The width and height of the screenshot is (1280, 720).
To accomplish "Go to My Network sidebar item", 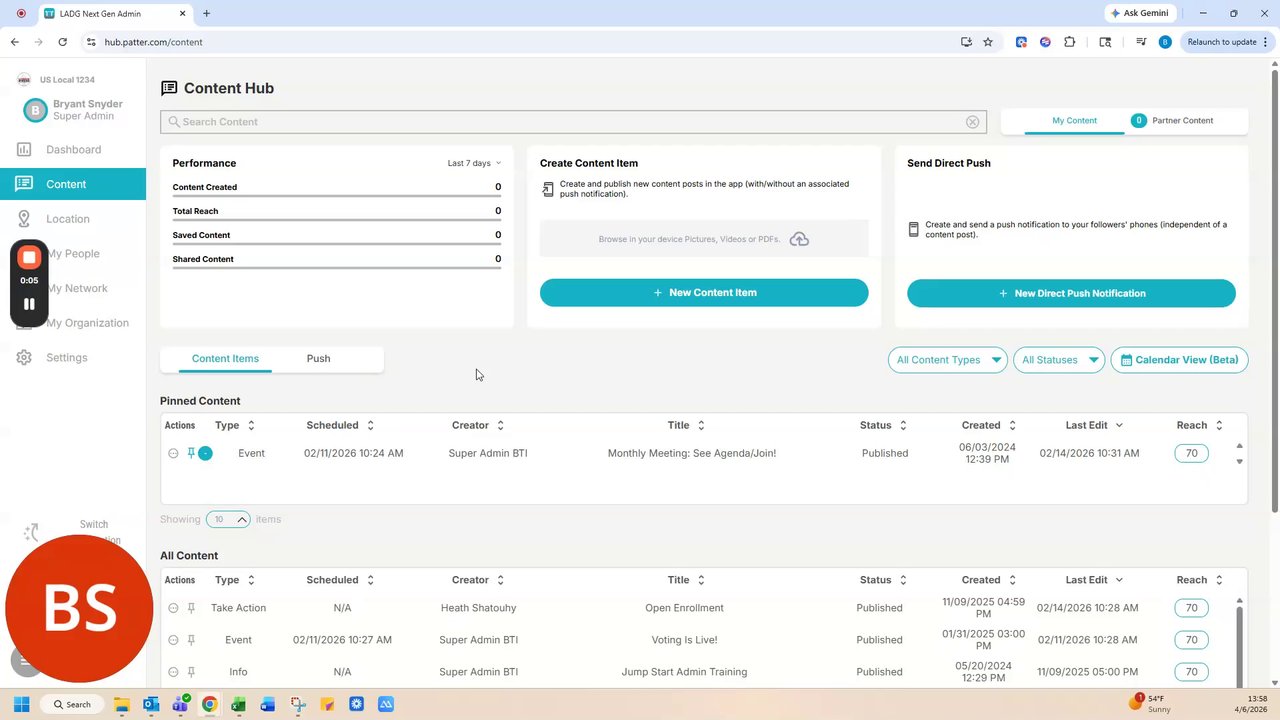I will coord(77,288).
